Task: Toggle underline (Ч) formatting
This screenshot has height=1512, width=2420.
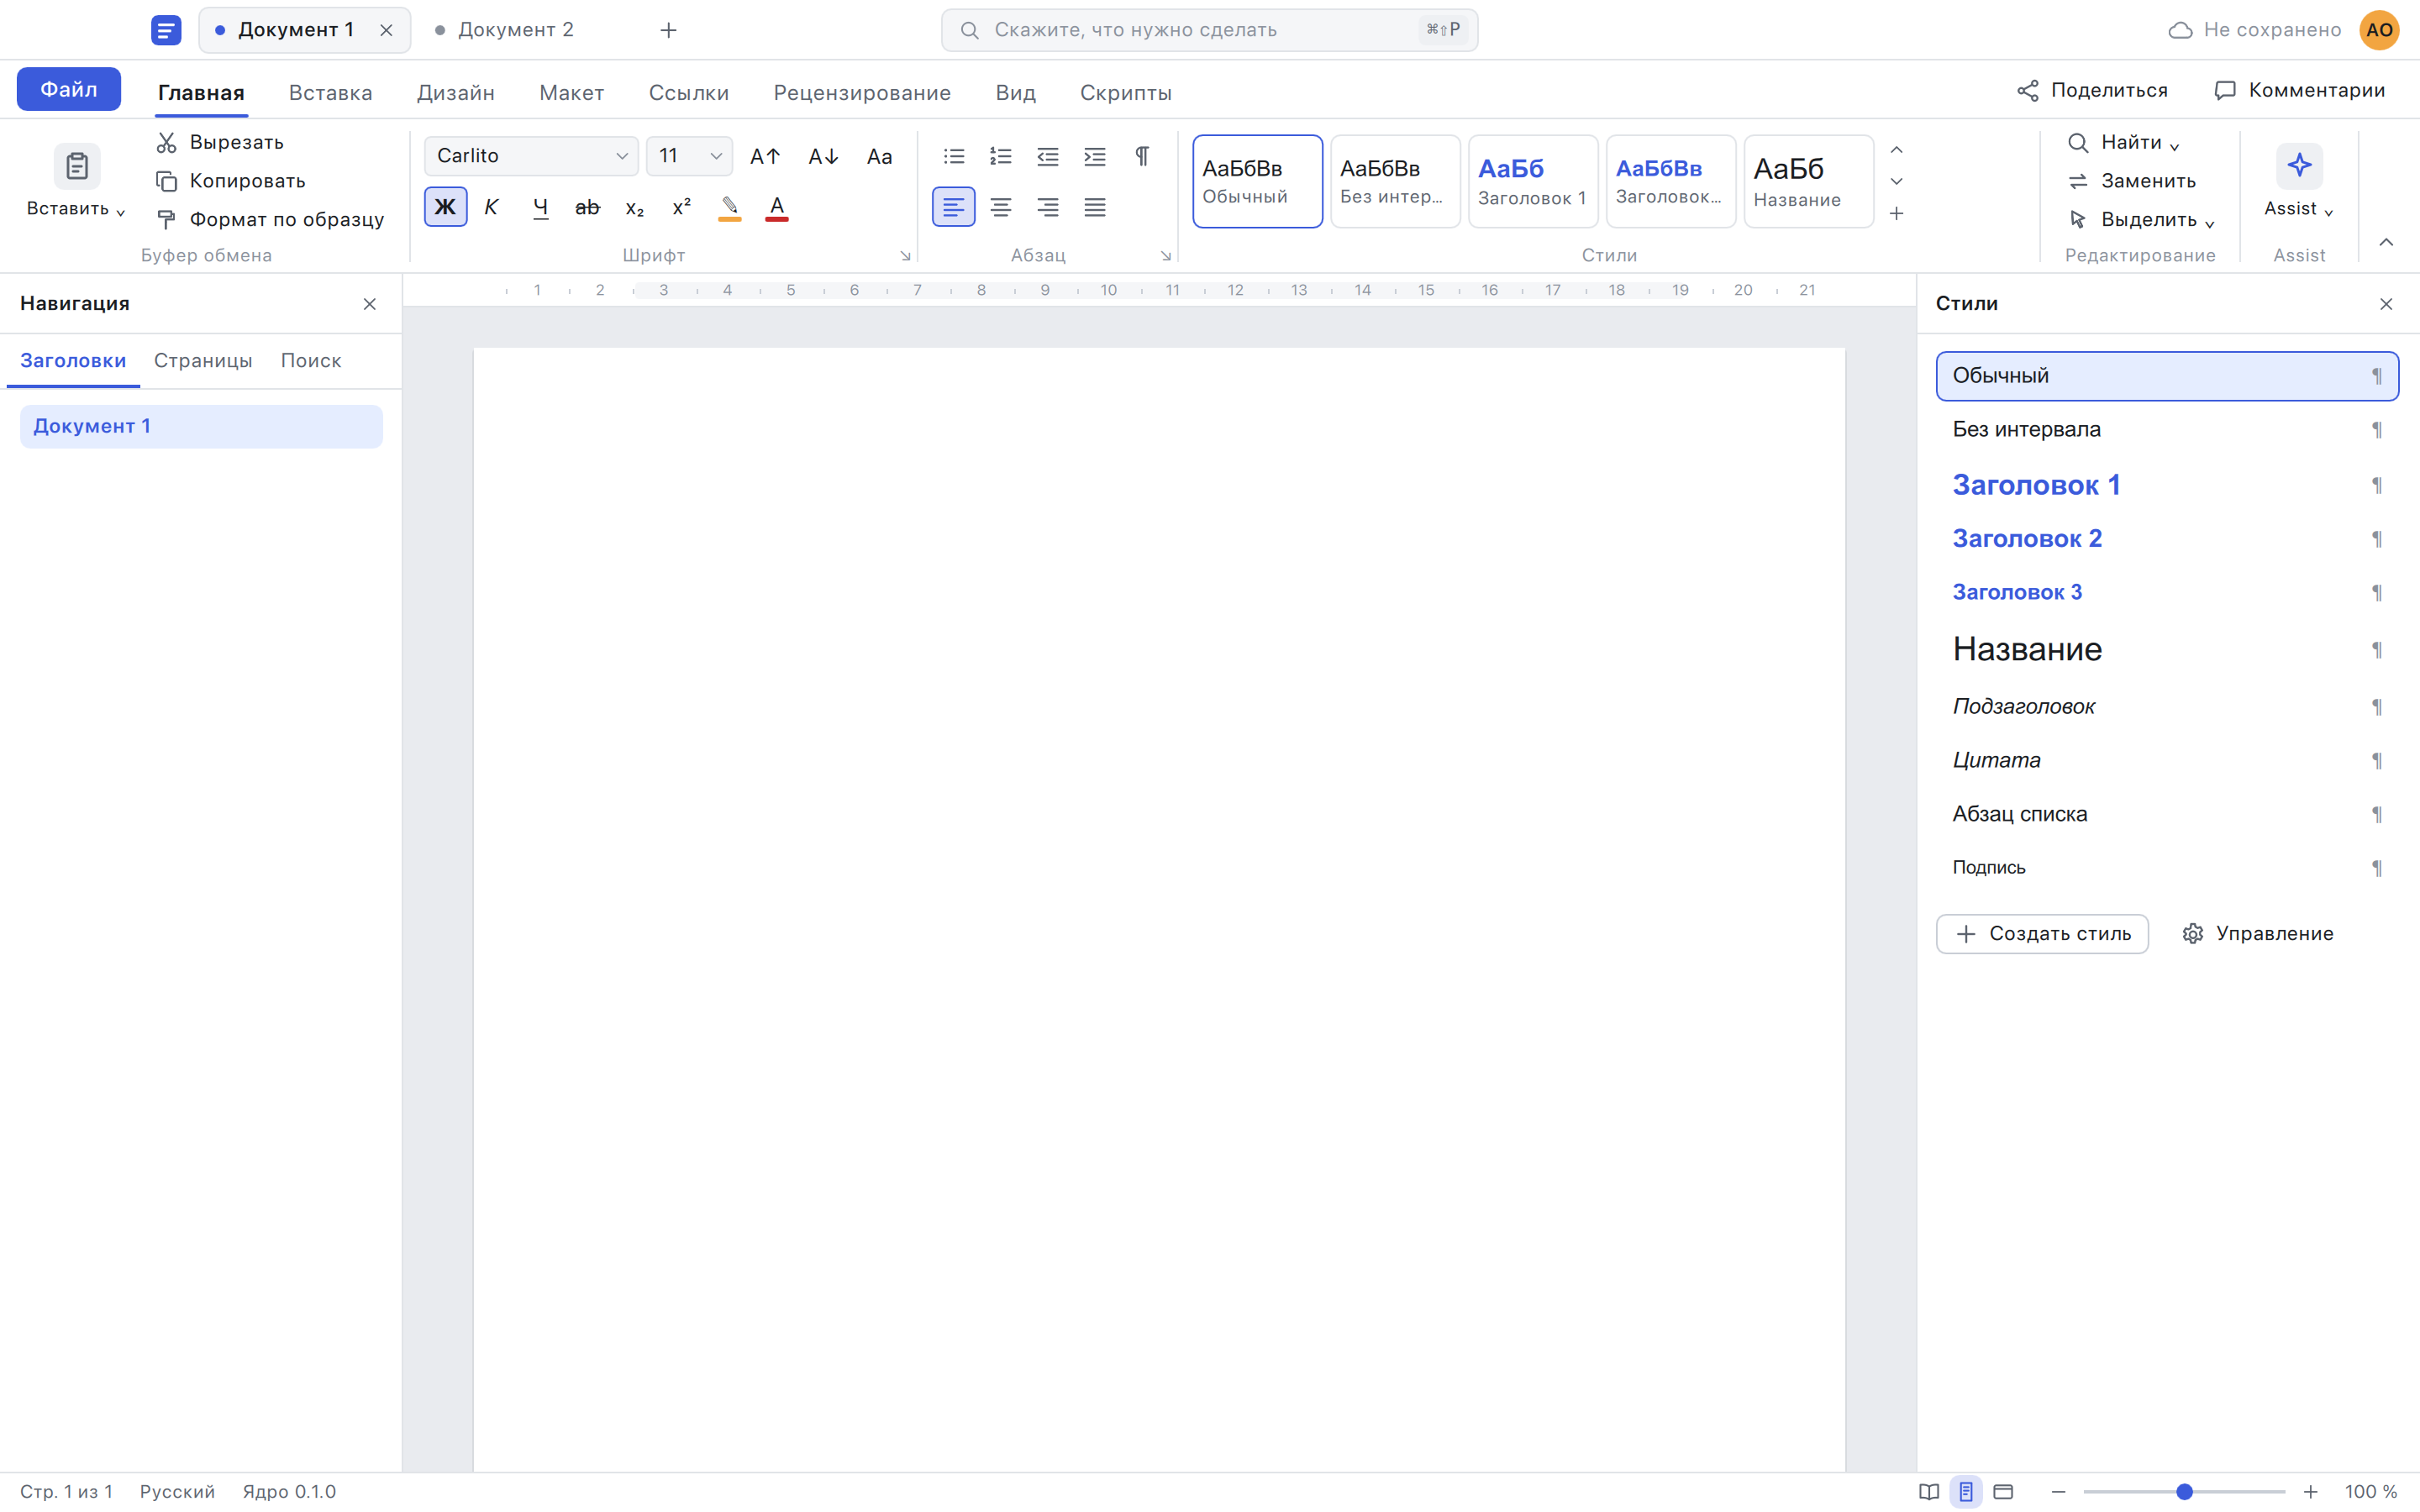Action: click(x=540, y=207)
